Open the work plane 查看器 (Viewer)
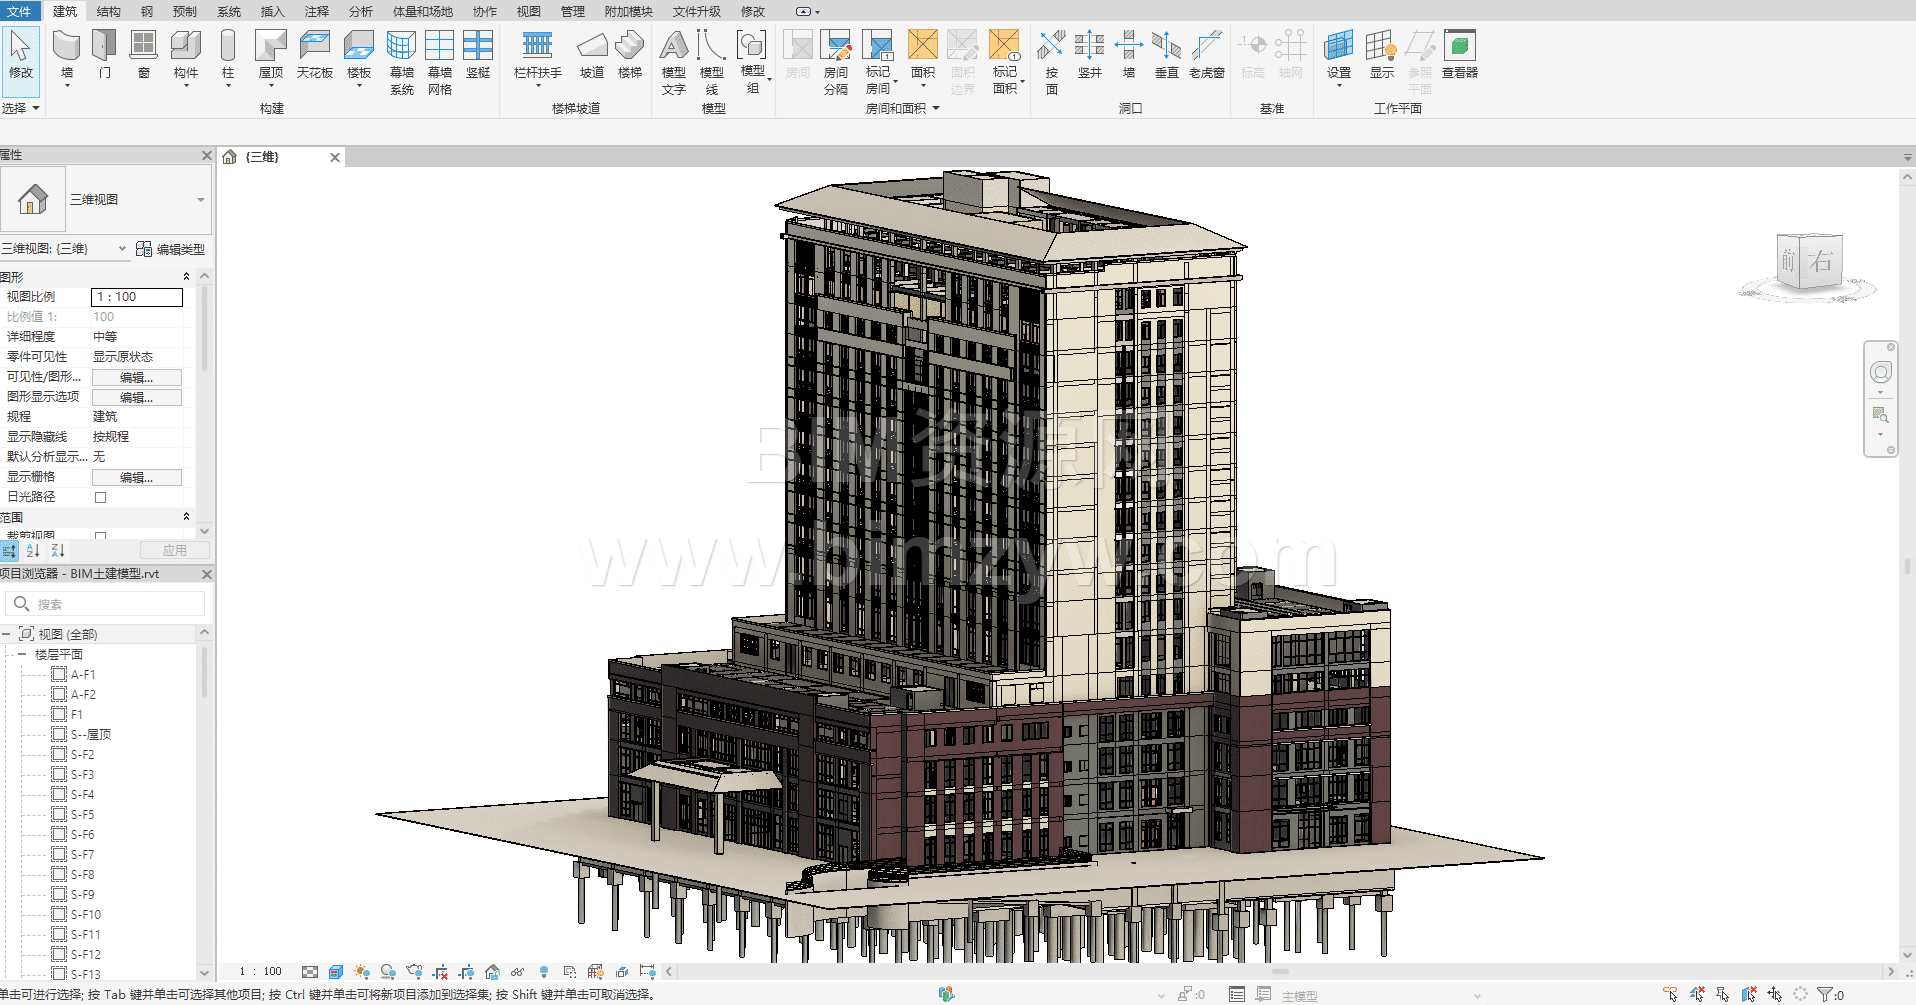Image resolution: width=1916 pixels, height=1005 pixels. [1459, 53]
